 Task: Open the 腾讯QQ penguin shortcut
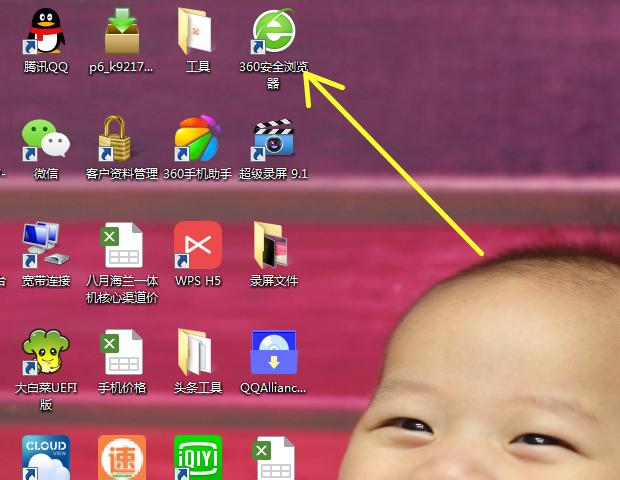(46, 31)
